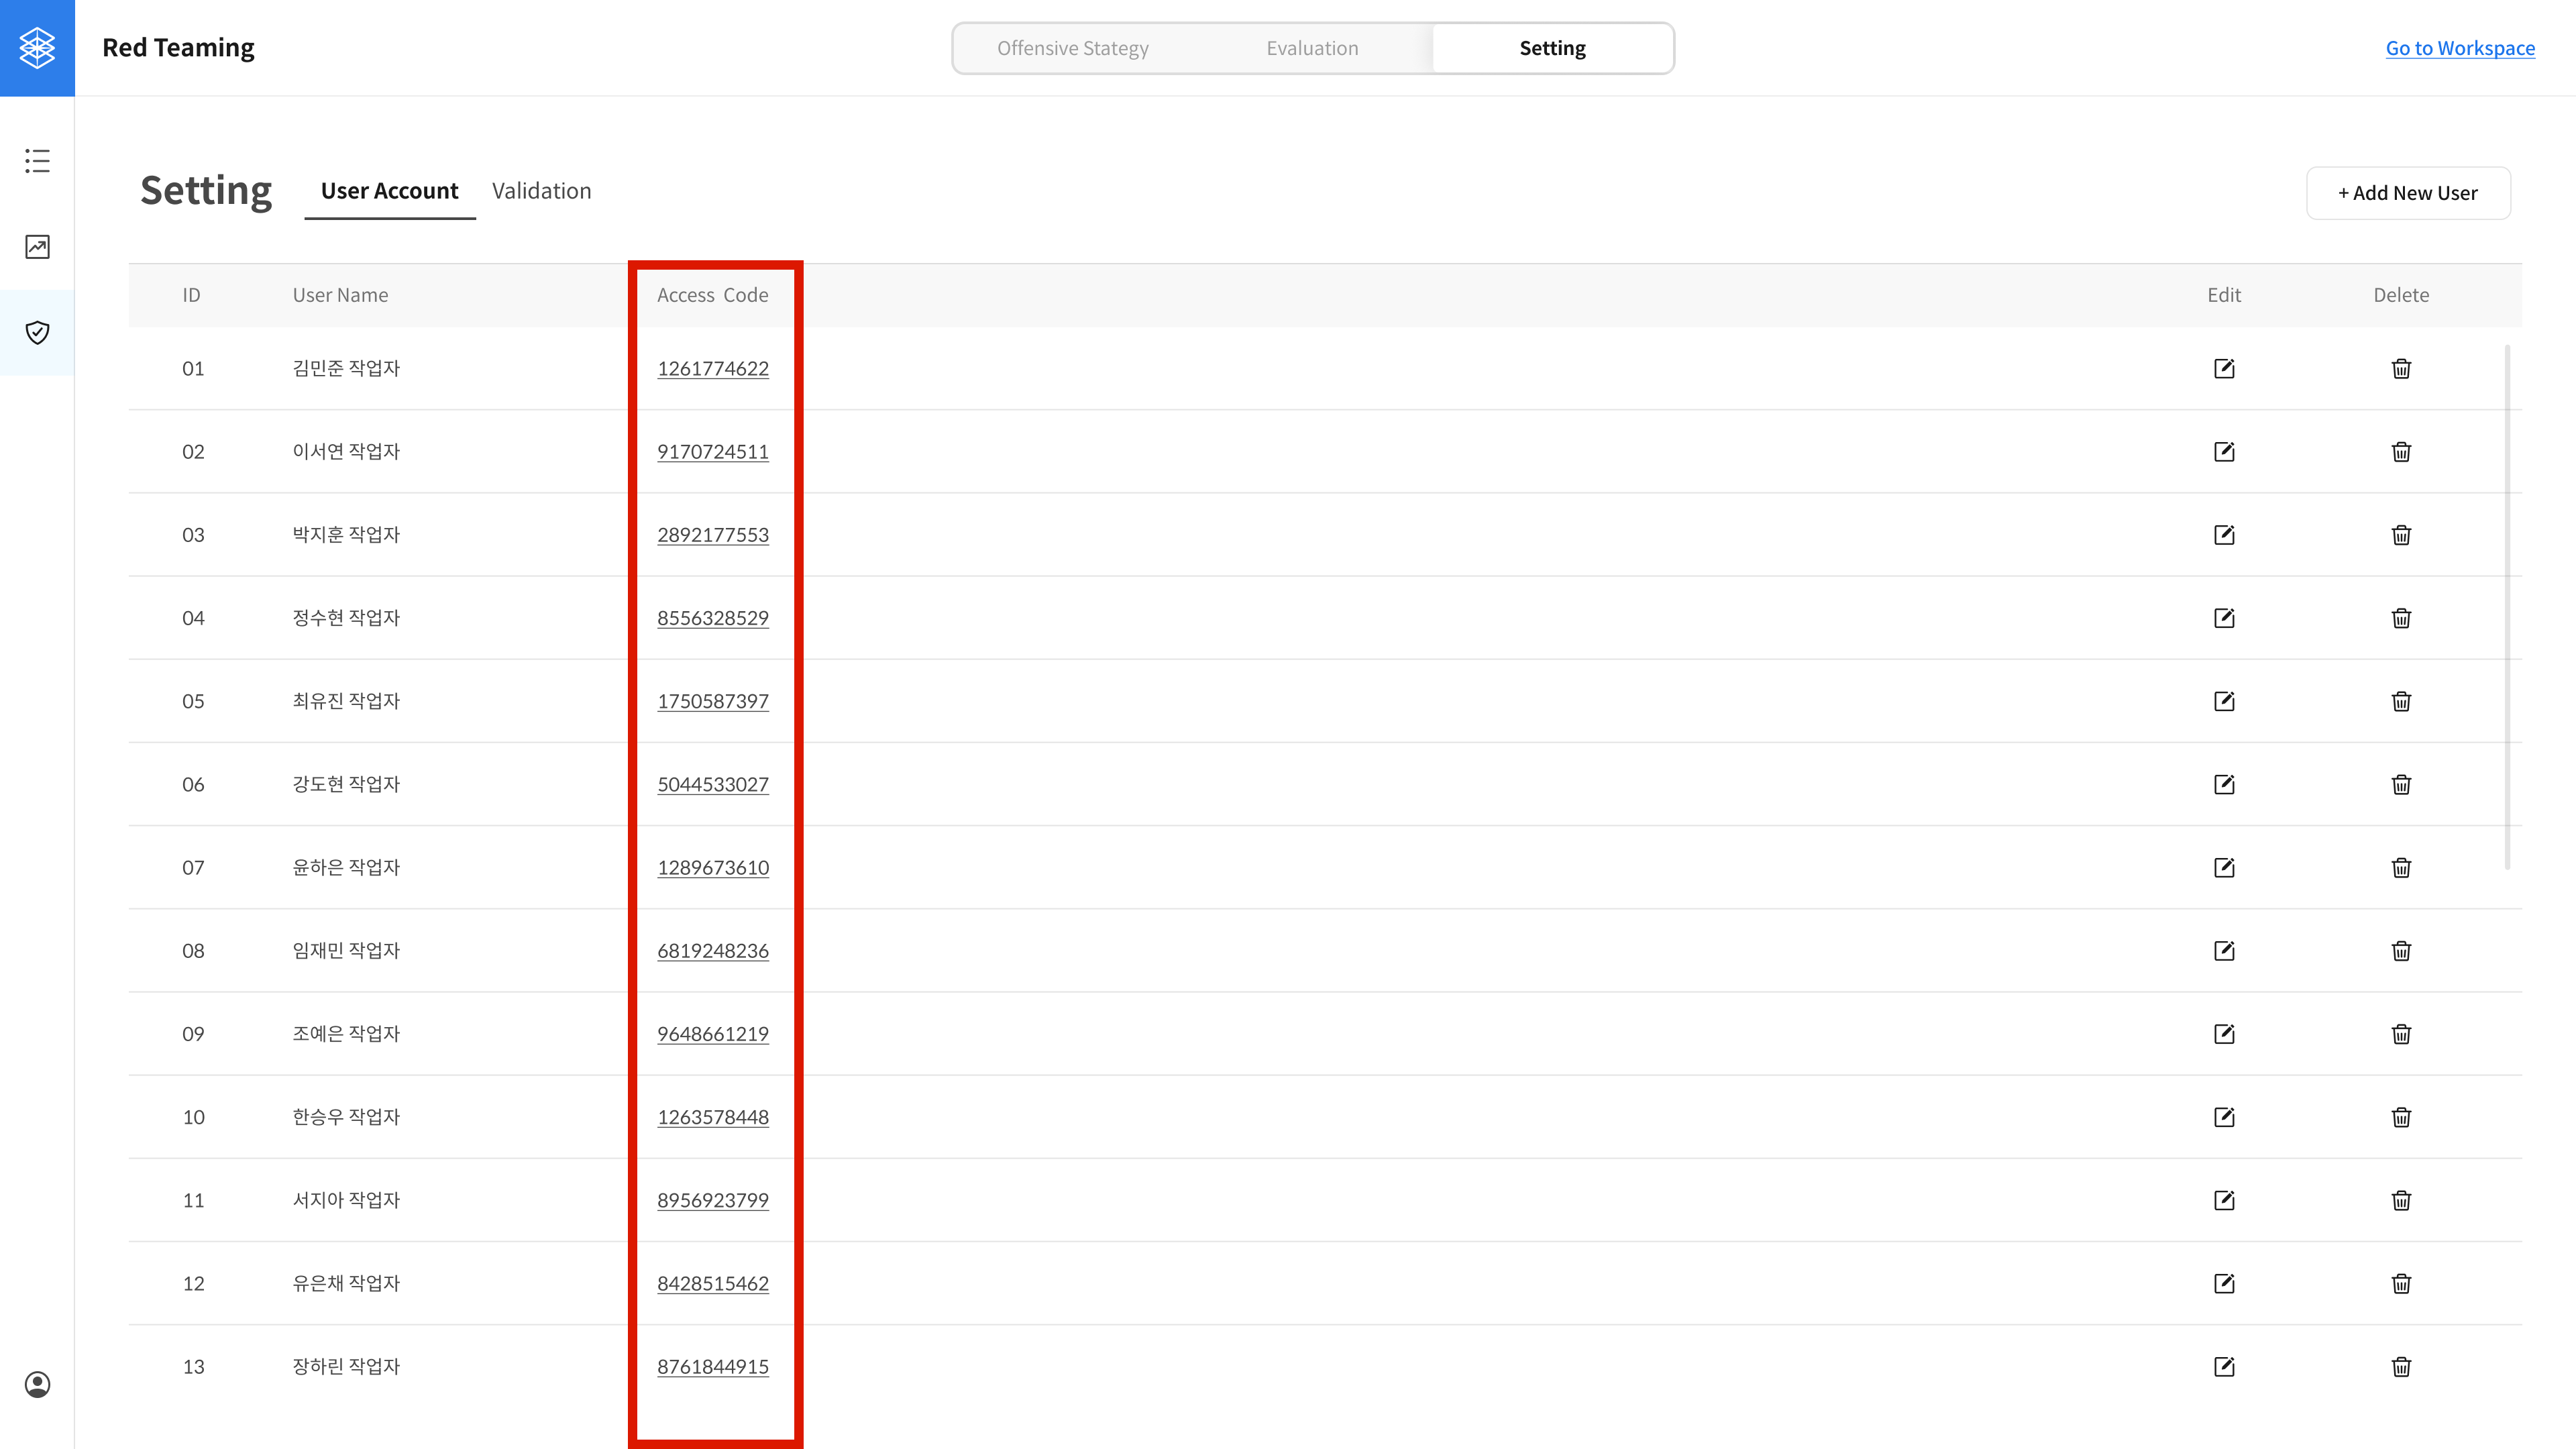This screenshot has height=1449, width=2576.
Task: Open access code 5044533027
Action: pyautogui.click(x=713, y=784)
